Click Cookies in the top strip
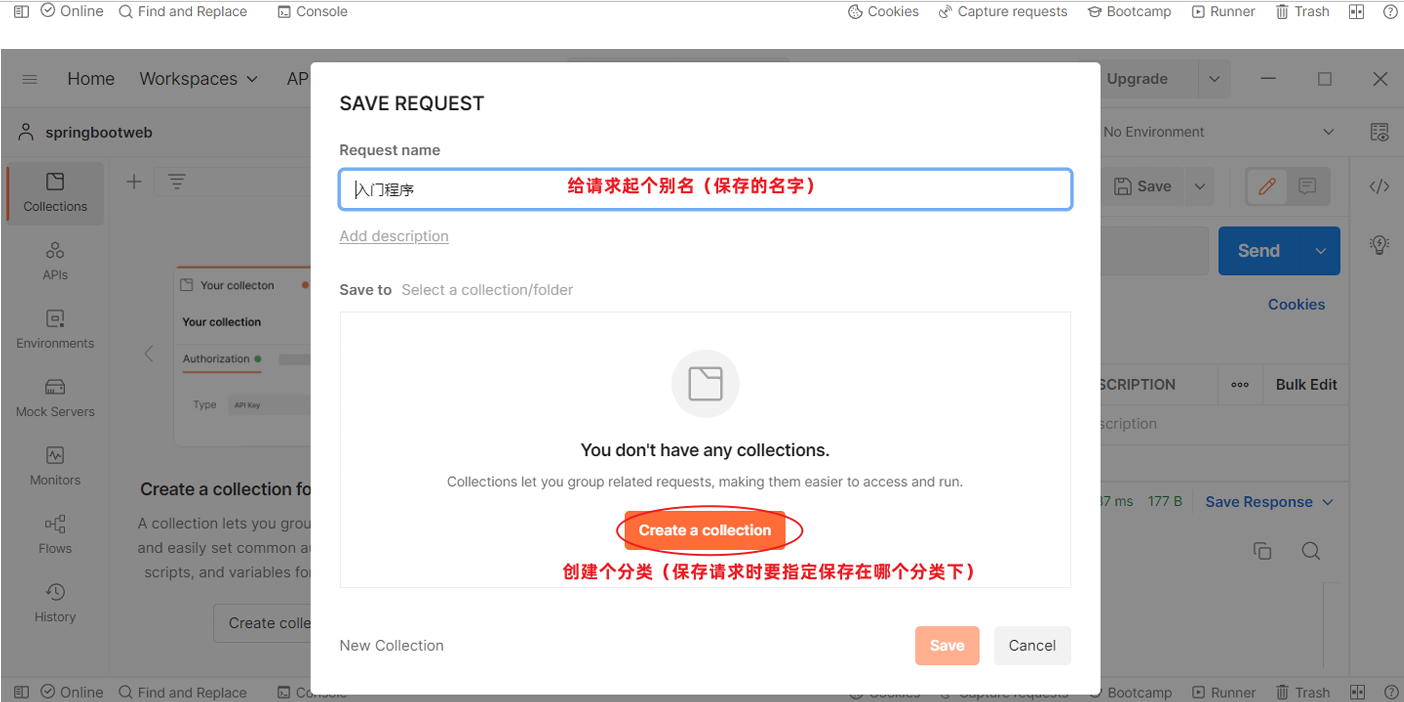Viewport: 1404px width, 702px height. pos(883,12)
